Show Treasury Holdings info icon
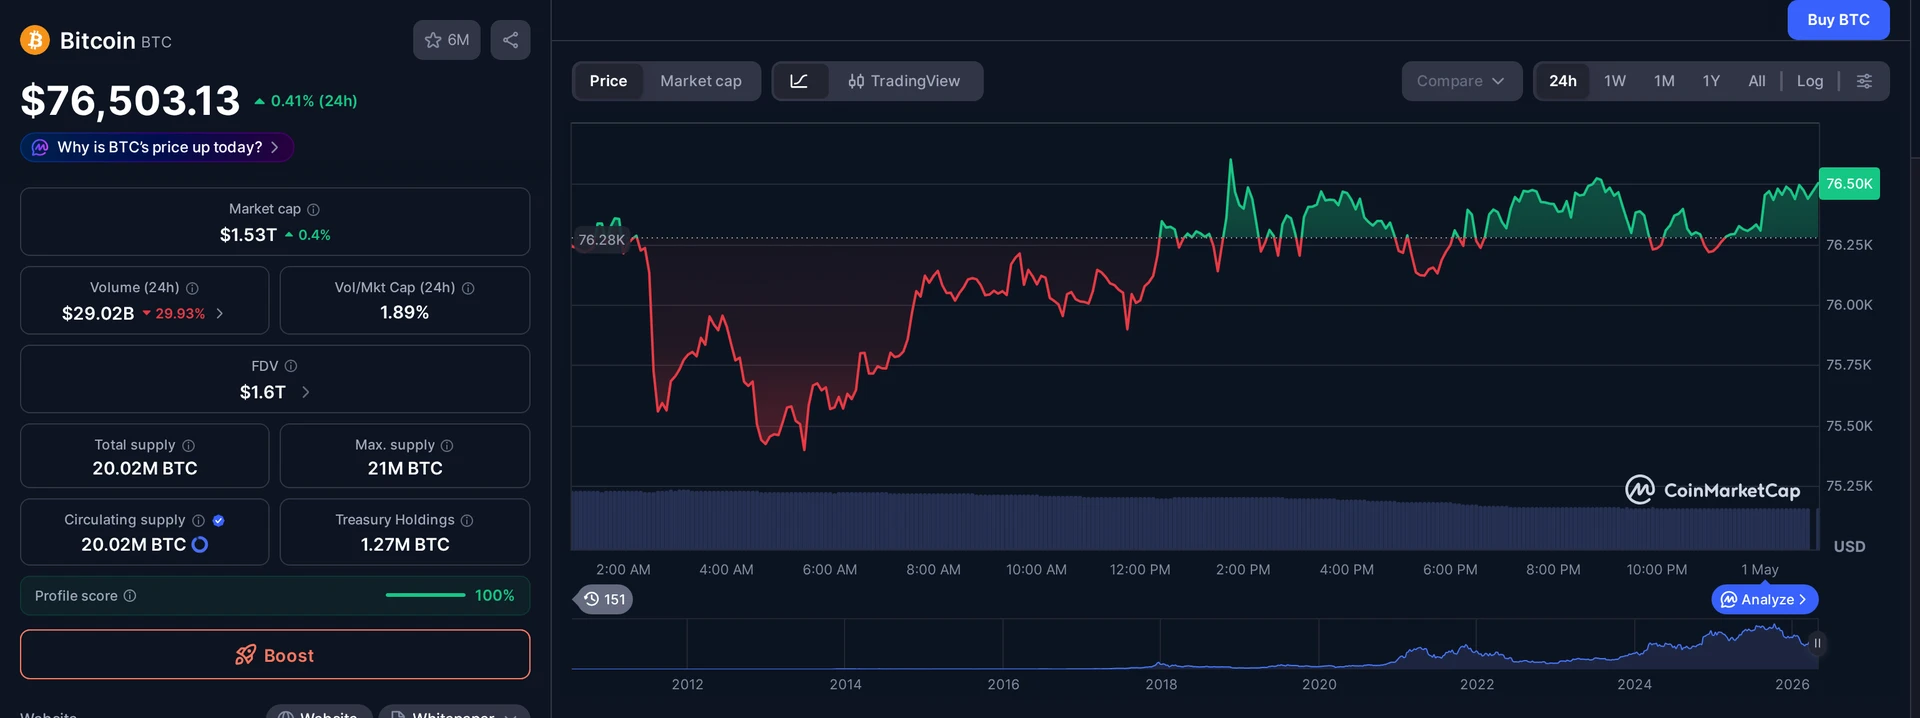The height and width of the screenshot is (718, 1920). [467, 520]
